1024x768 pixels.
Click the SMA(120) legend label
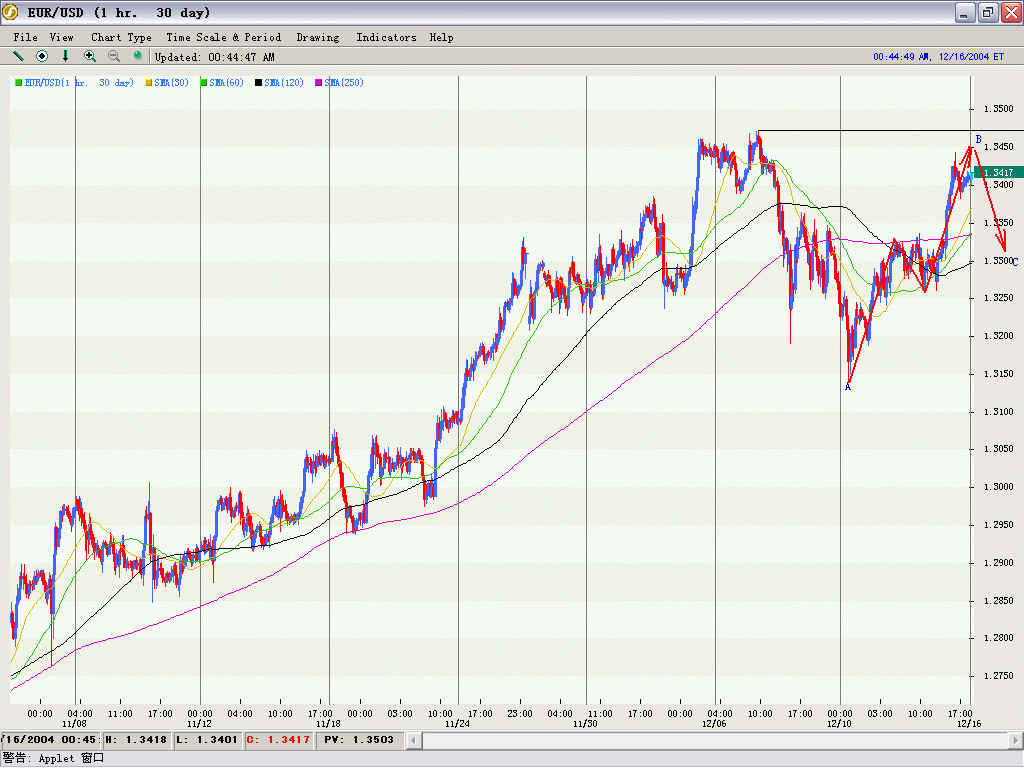284,83
